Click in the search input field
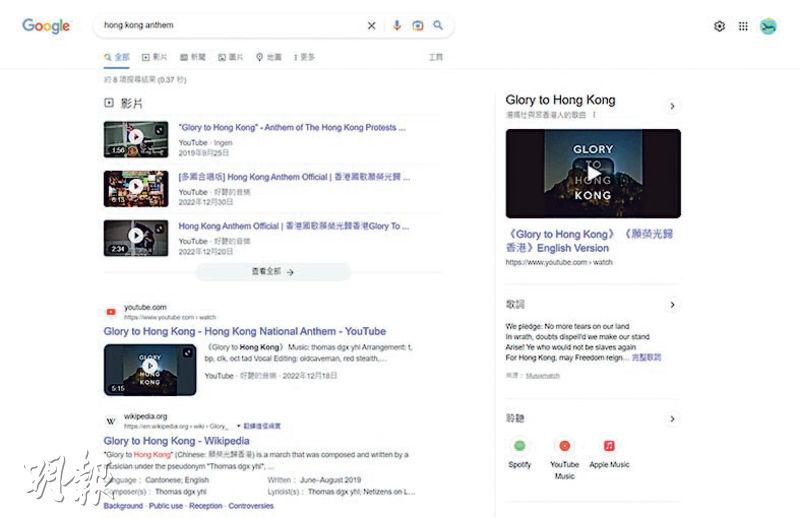 click(230, 26)
